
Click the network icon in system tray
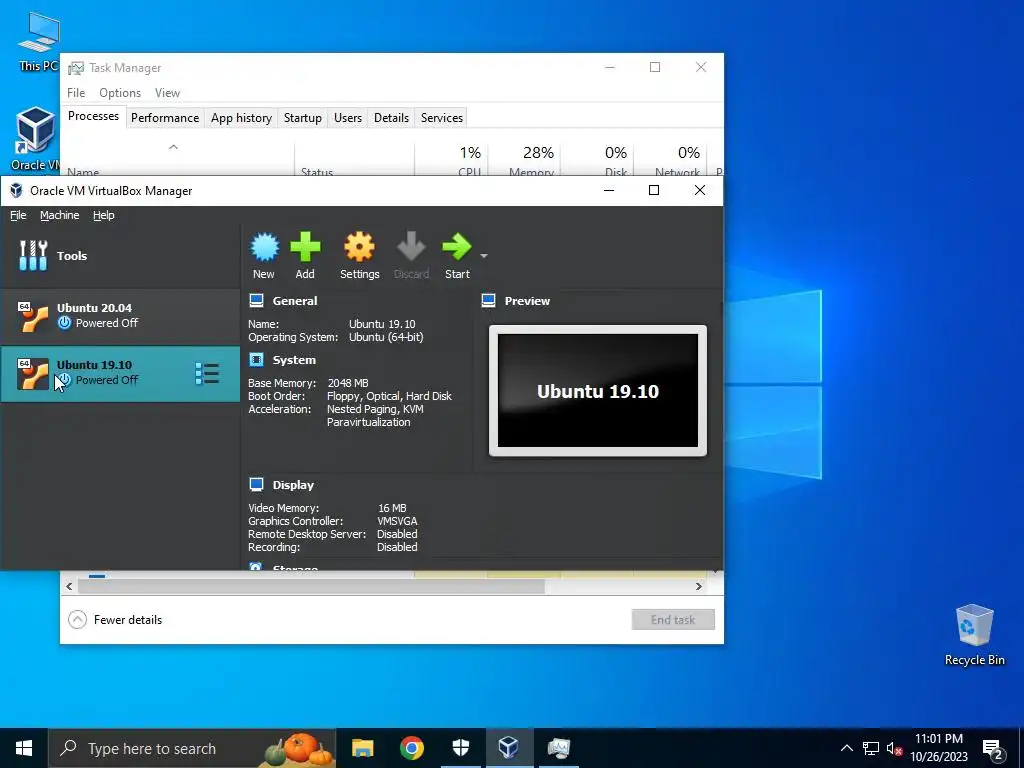click(871, 748)
